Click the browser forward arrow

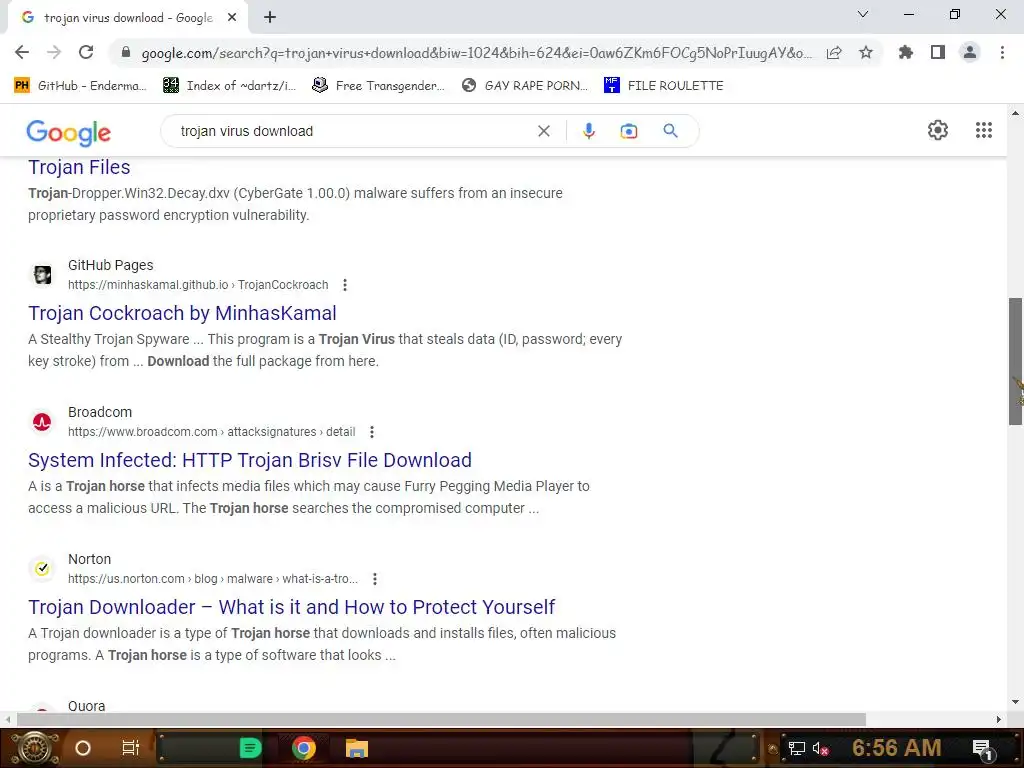(54, 52)
